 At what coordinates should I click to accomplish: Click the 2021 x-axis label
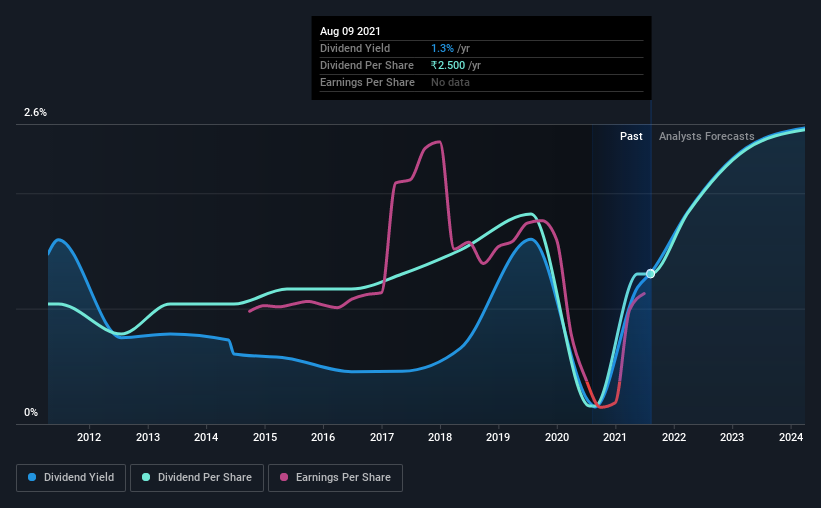point(615,437)
